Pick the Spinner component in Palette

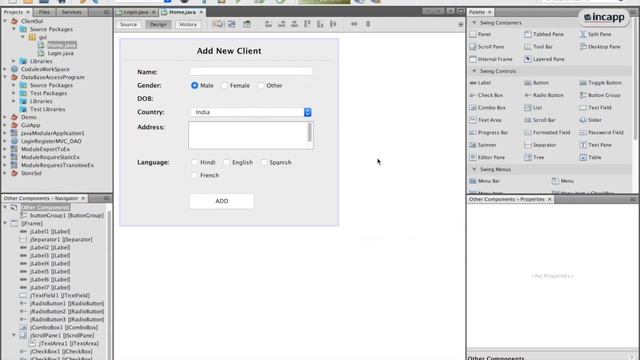tap(483, 145)
